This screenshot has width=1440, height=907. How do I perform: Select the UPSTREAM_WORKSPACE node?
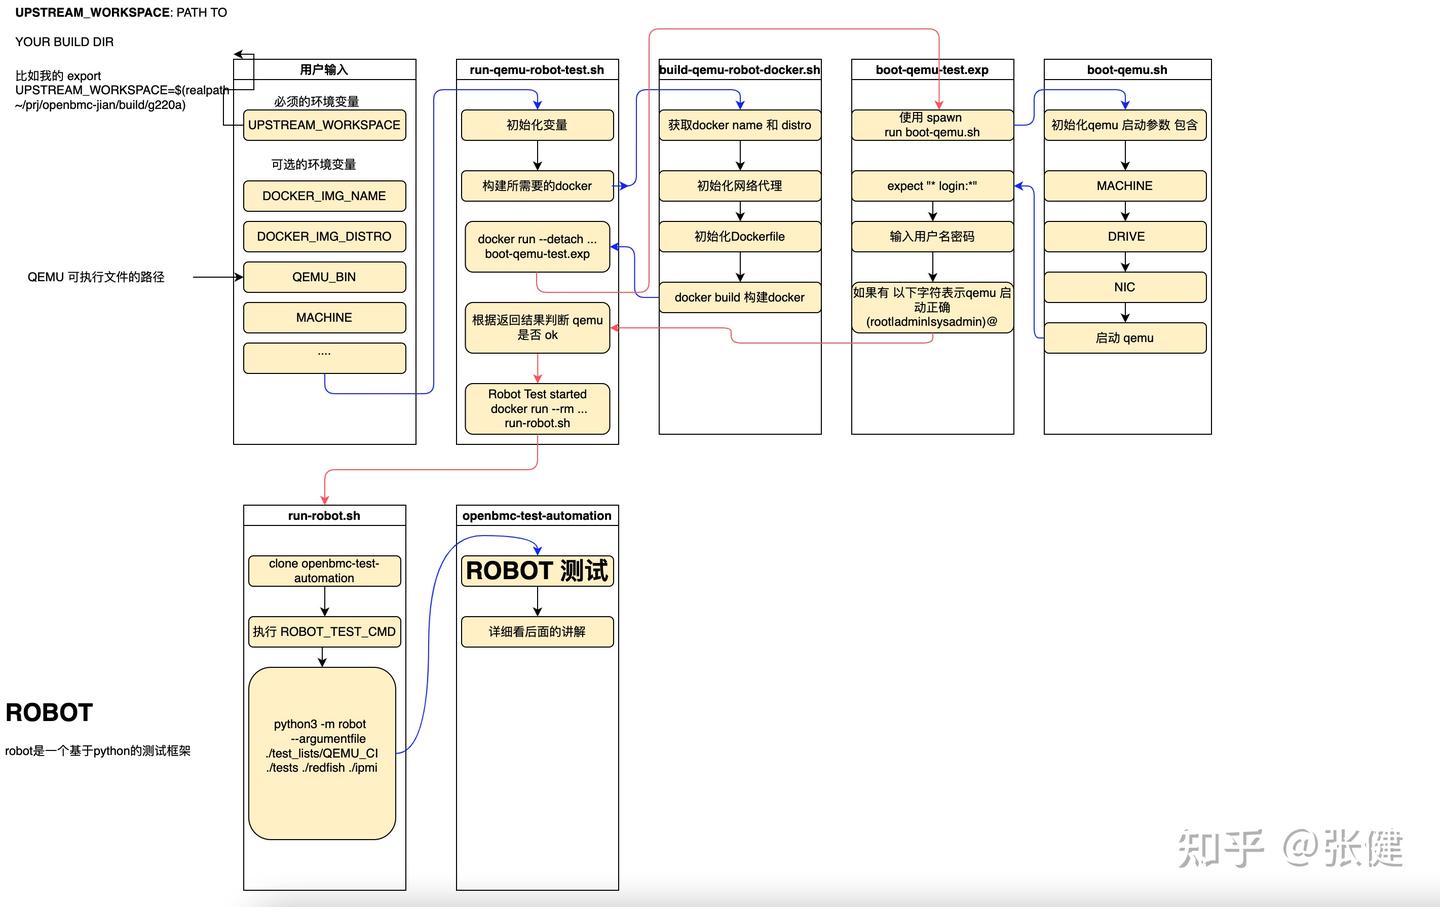coord(324,125)
